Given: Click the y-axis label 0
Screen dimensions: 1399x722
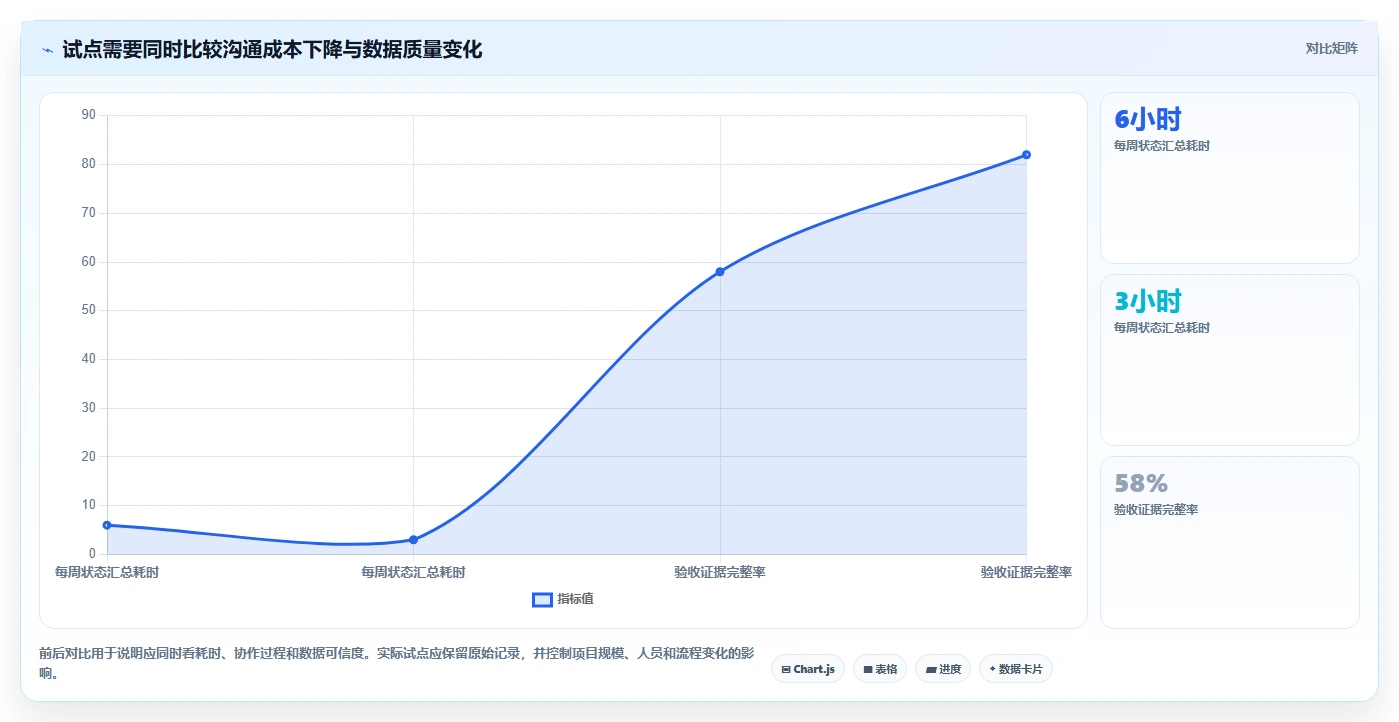Looking at the screenshot, I should (x=92, y=554).
